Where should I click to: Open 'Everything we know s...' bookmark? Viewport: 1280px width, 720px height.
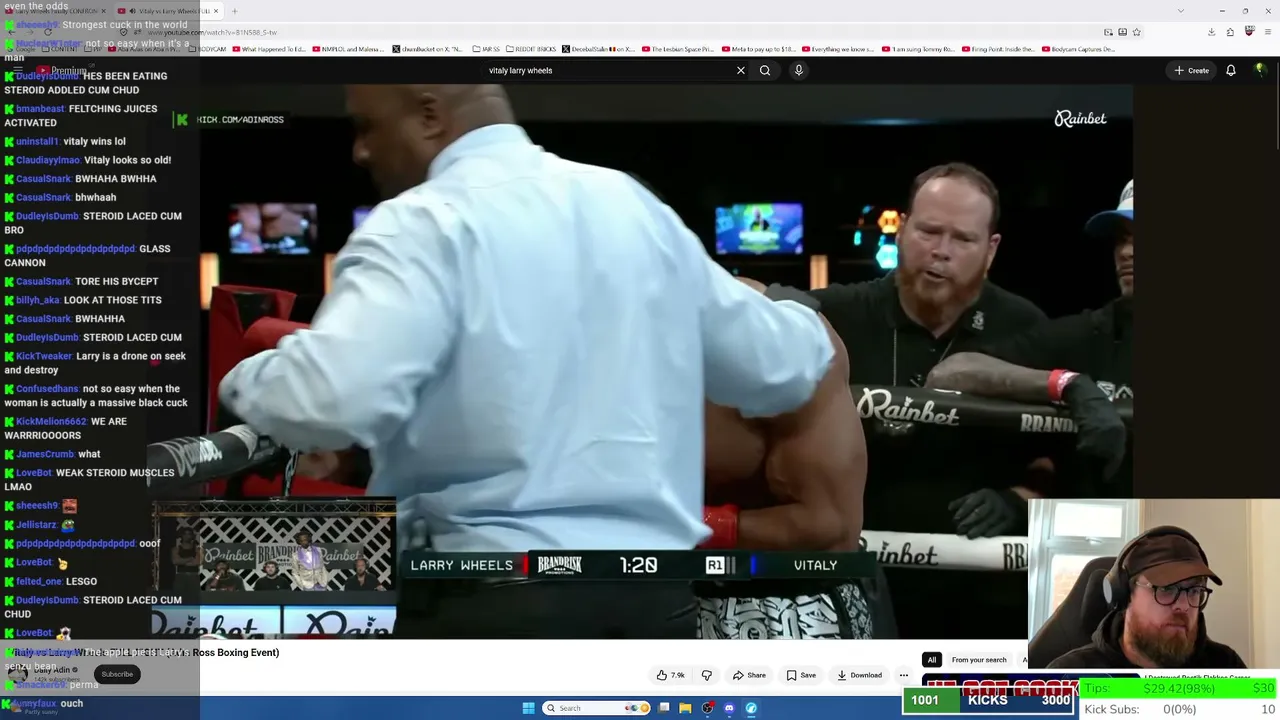coord(839,49)
